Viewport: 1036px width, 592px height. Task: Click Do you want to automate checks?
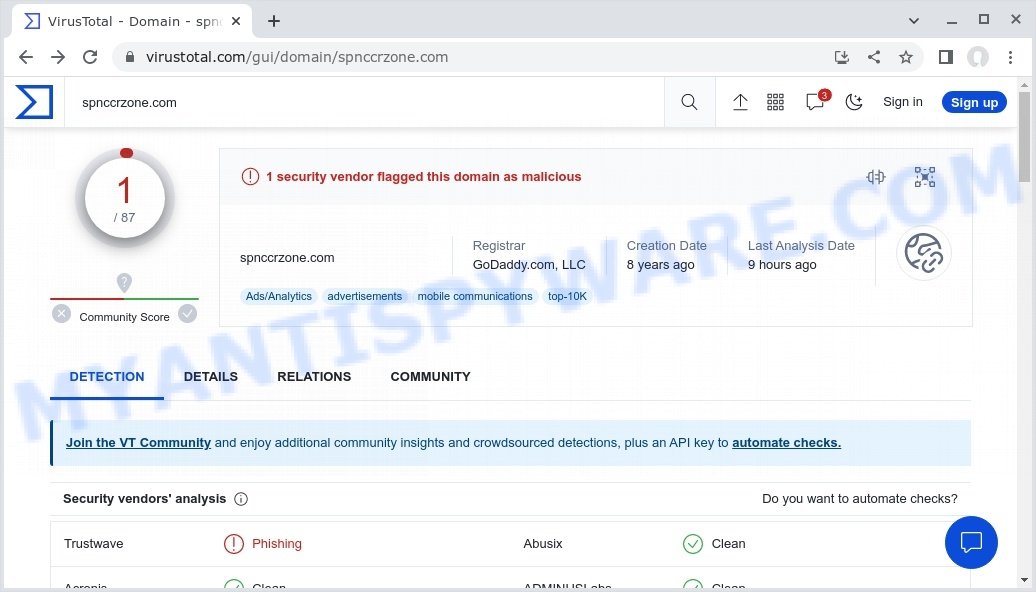click(860, 499)
